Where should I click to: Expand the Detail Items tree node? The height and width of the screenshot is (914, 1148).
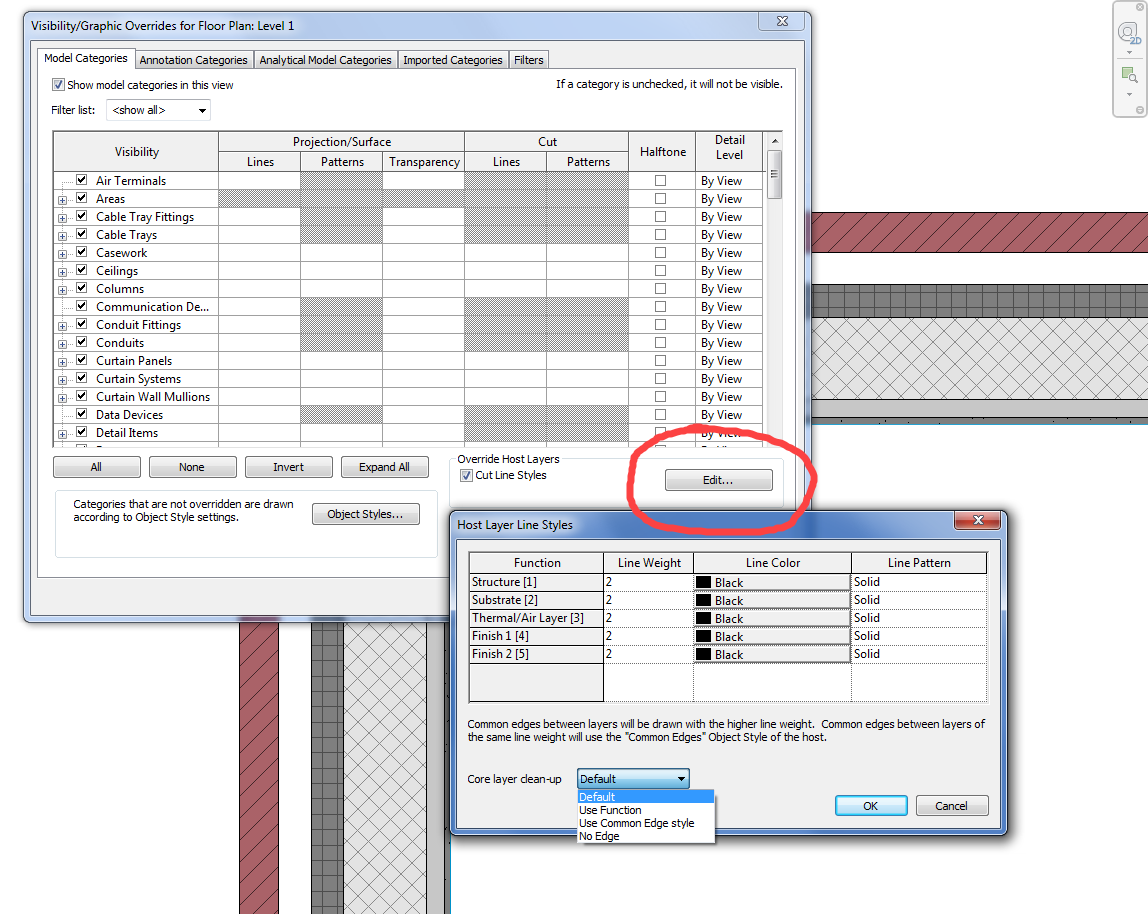[x=62, y=434]
